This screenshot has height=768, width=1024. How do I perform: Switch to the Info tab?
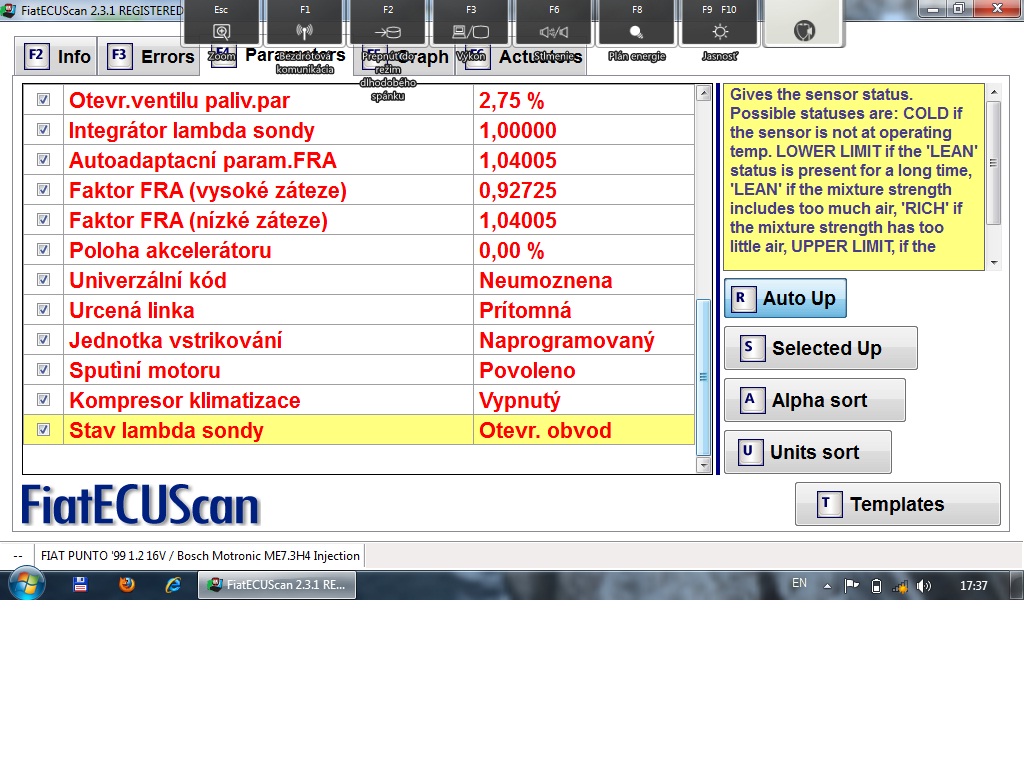tap(59, 57)
